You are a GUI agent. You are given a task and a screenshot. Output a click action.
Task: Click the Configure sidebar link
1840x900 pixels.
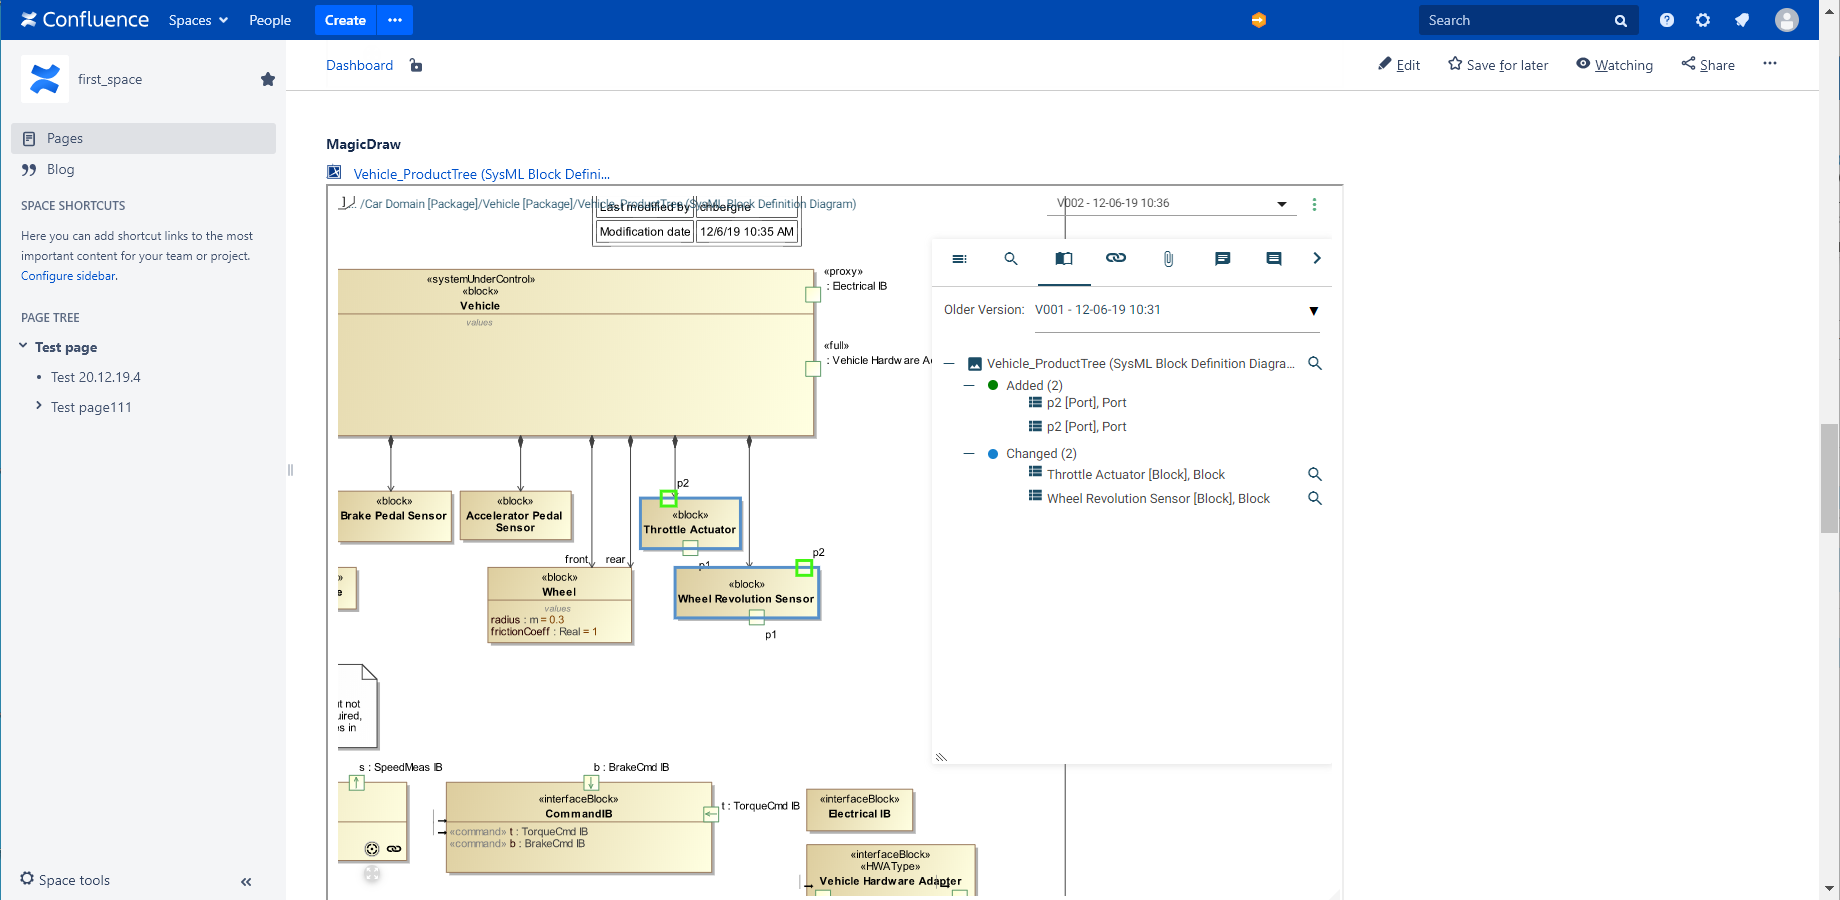(x=69, y=276)
